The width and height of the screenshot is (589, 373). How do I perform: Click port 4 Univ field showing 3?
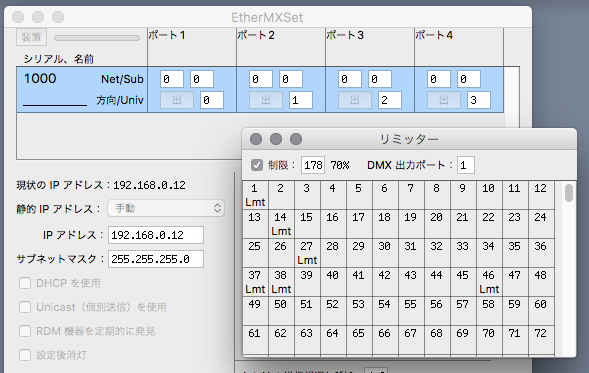pyautogui.click(x=479, y=100)
